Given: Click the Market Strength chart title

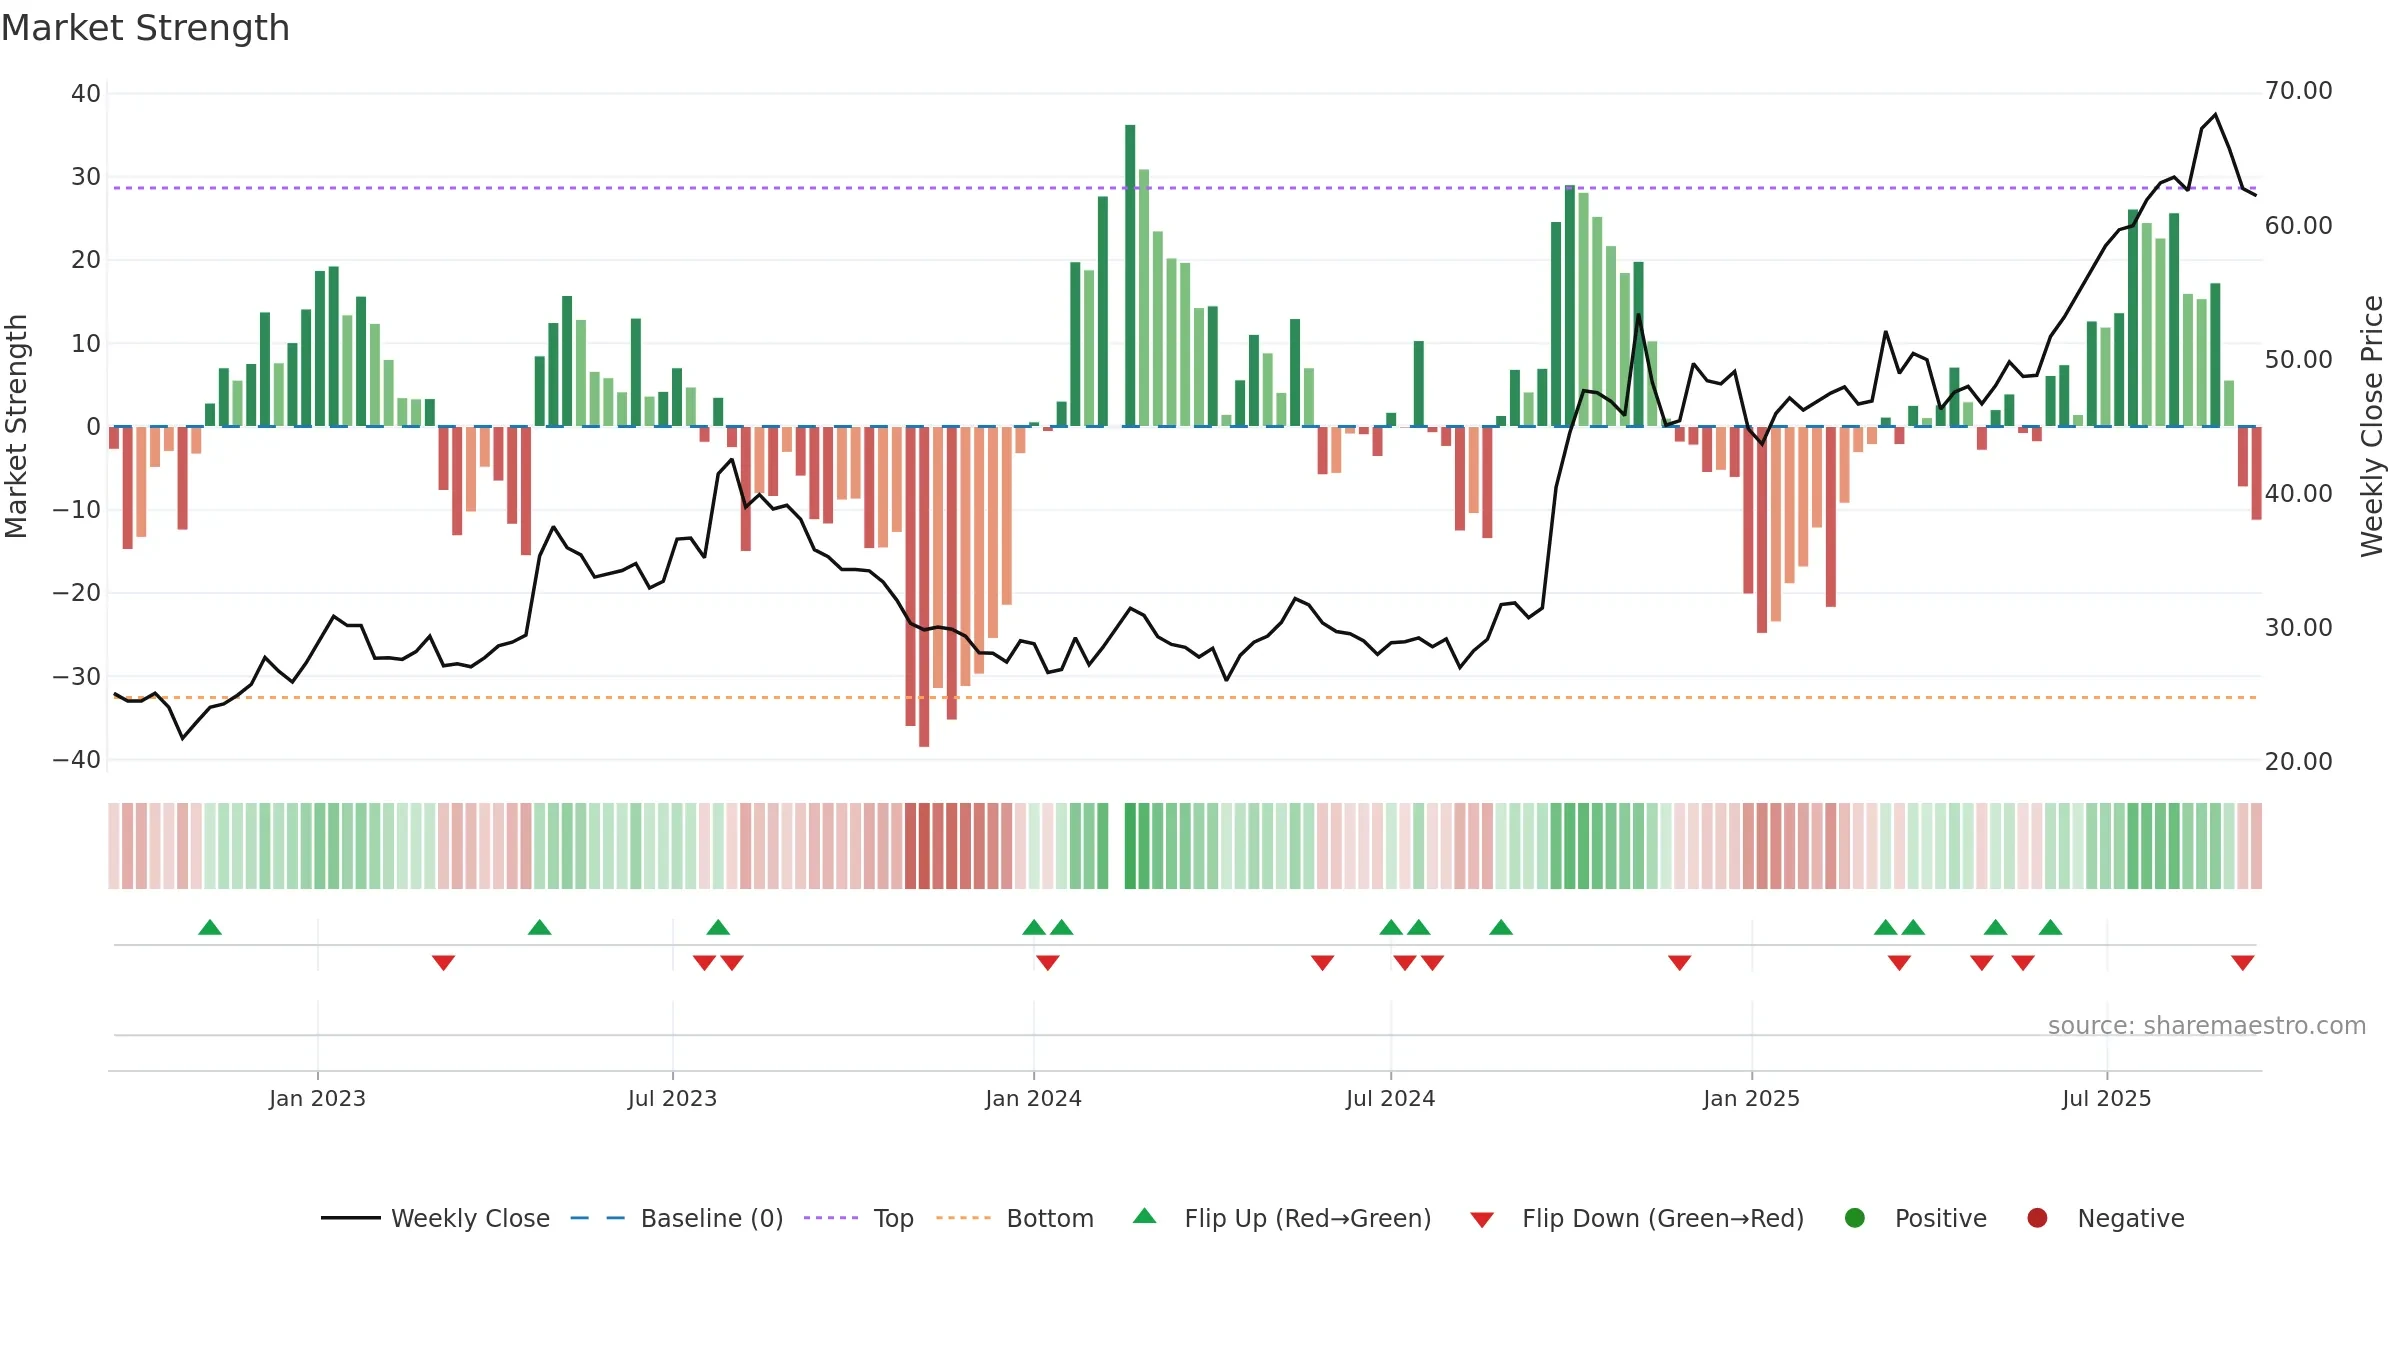Looking at the screenshot, I should click(x=145, y=28).
